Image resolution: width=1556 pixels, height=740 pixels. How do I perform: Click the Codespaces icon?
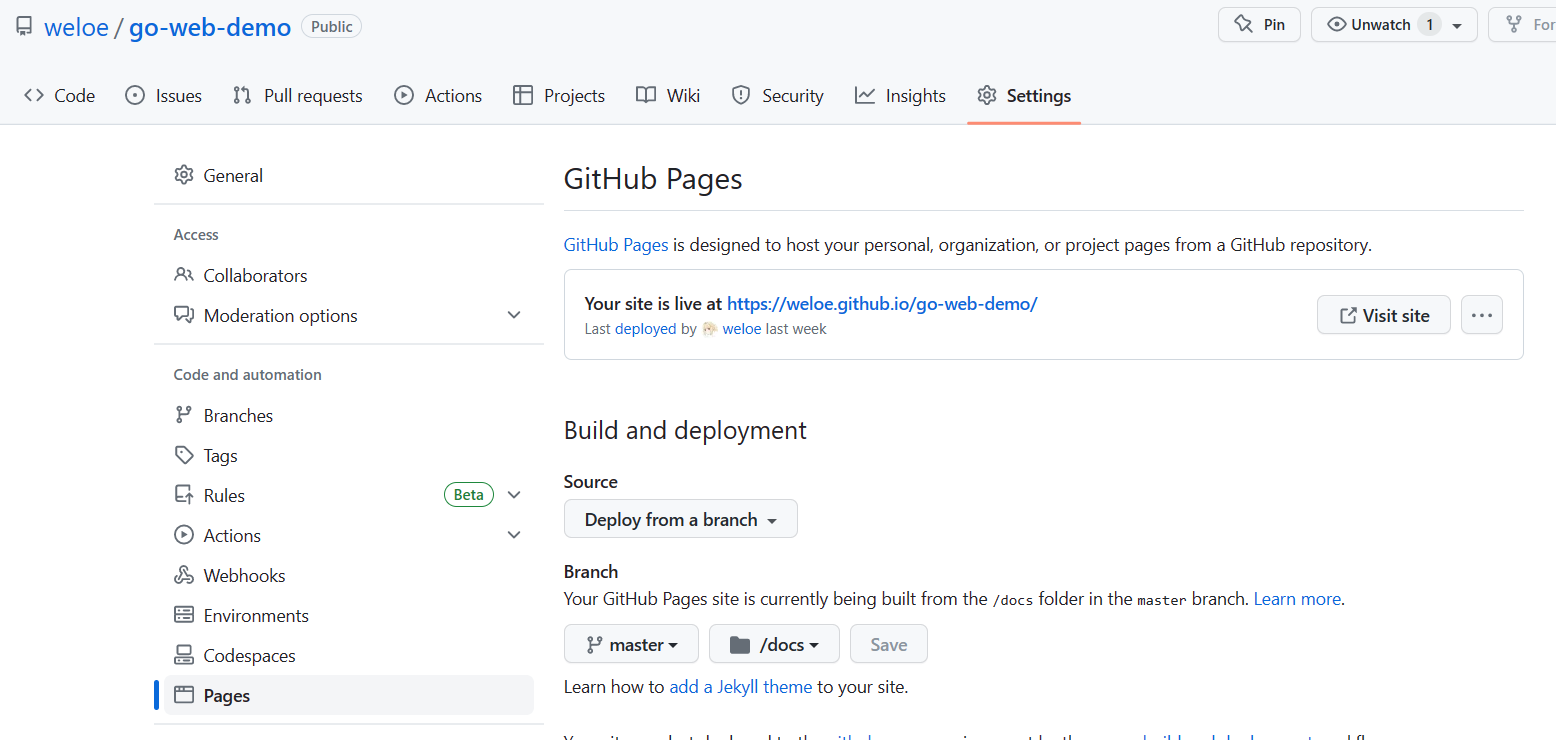184,655
